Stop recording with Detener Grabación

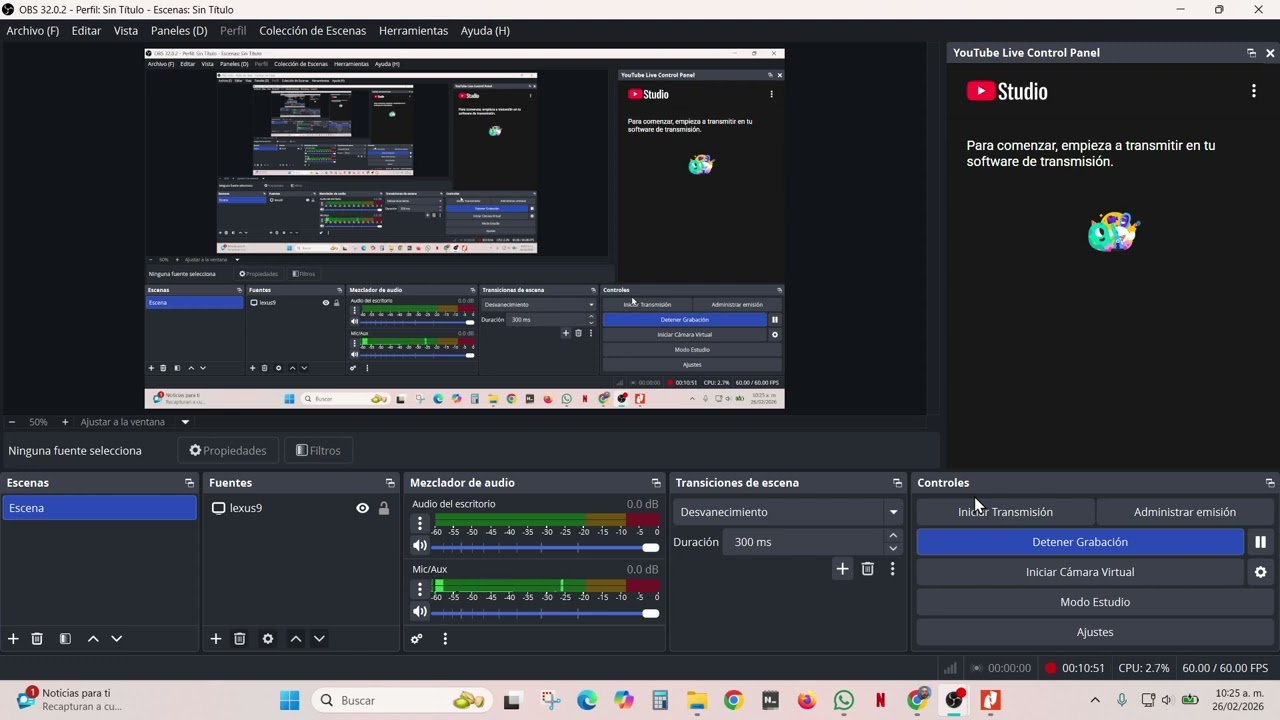[1080, 542]
